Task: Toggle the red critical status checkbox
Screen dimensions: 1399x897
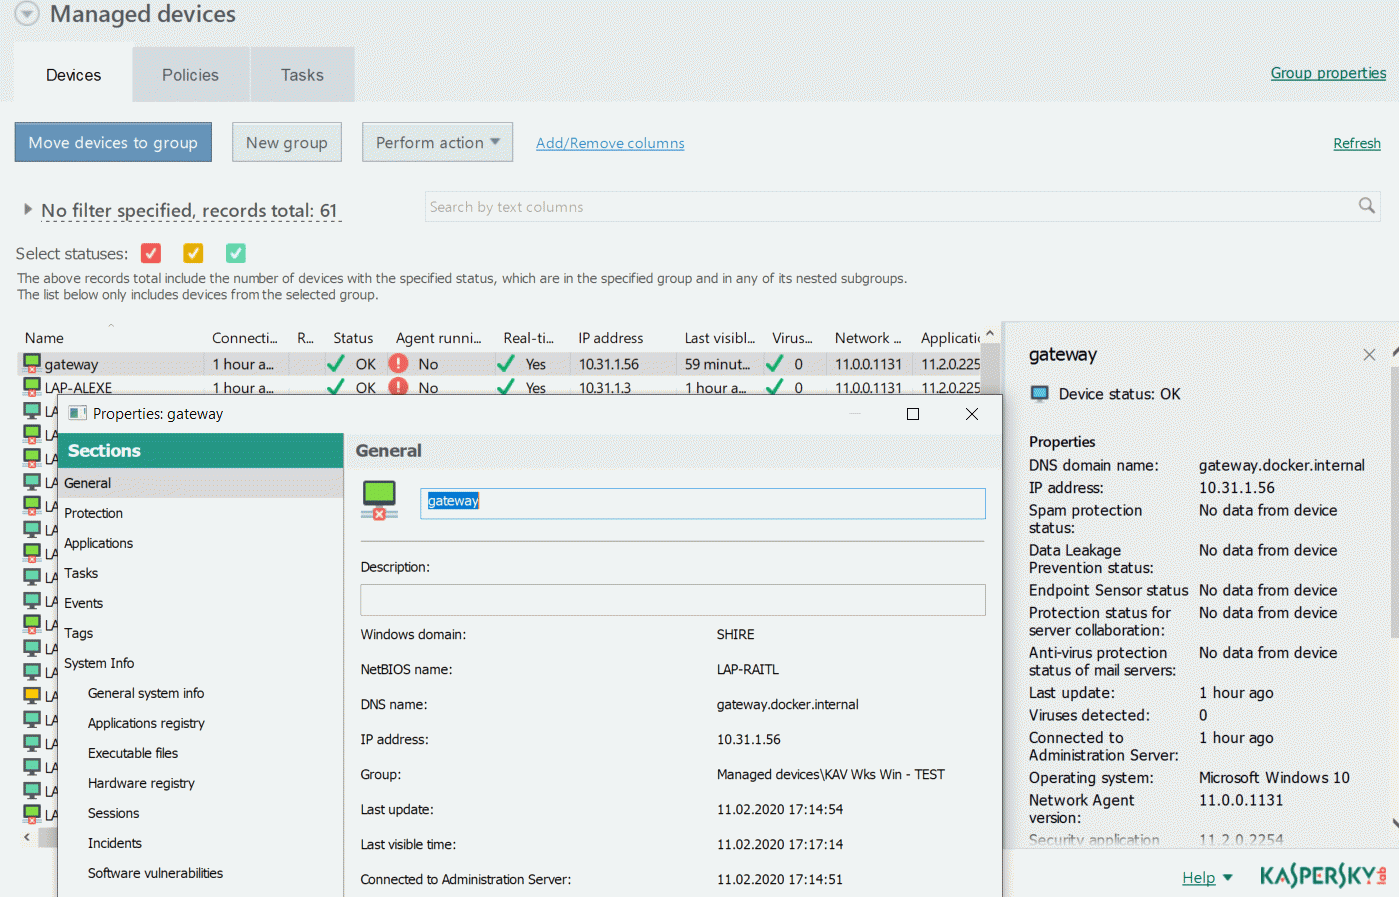Action: (x=151, y=253)
